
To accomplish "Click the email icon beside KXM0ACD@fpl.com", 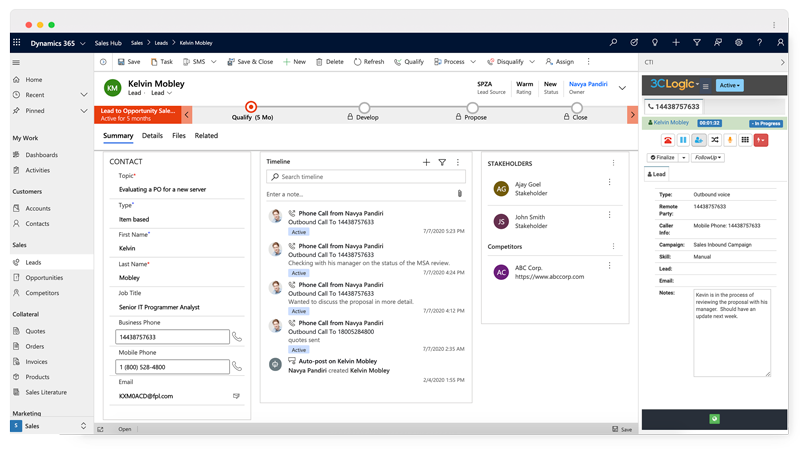I will point(236,396).
